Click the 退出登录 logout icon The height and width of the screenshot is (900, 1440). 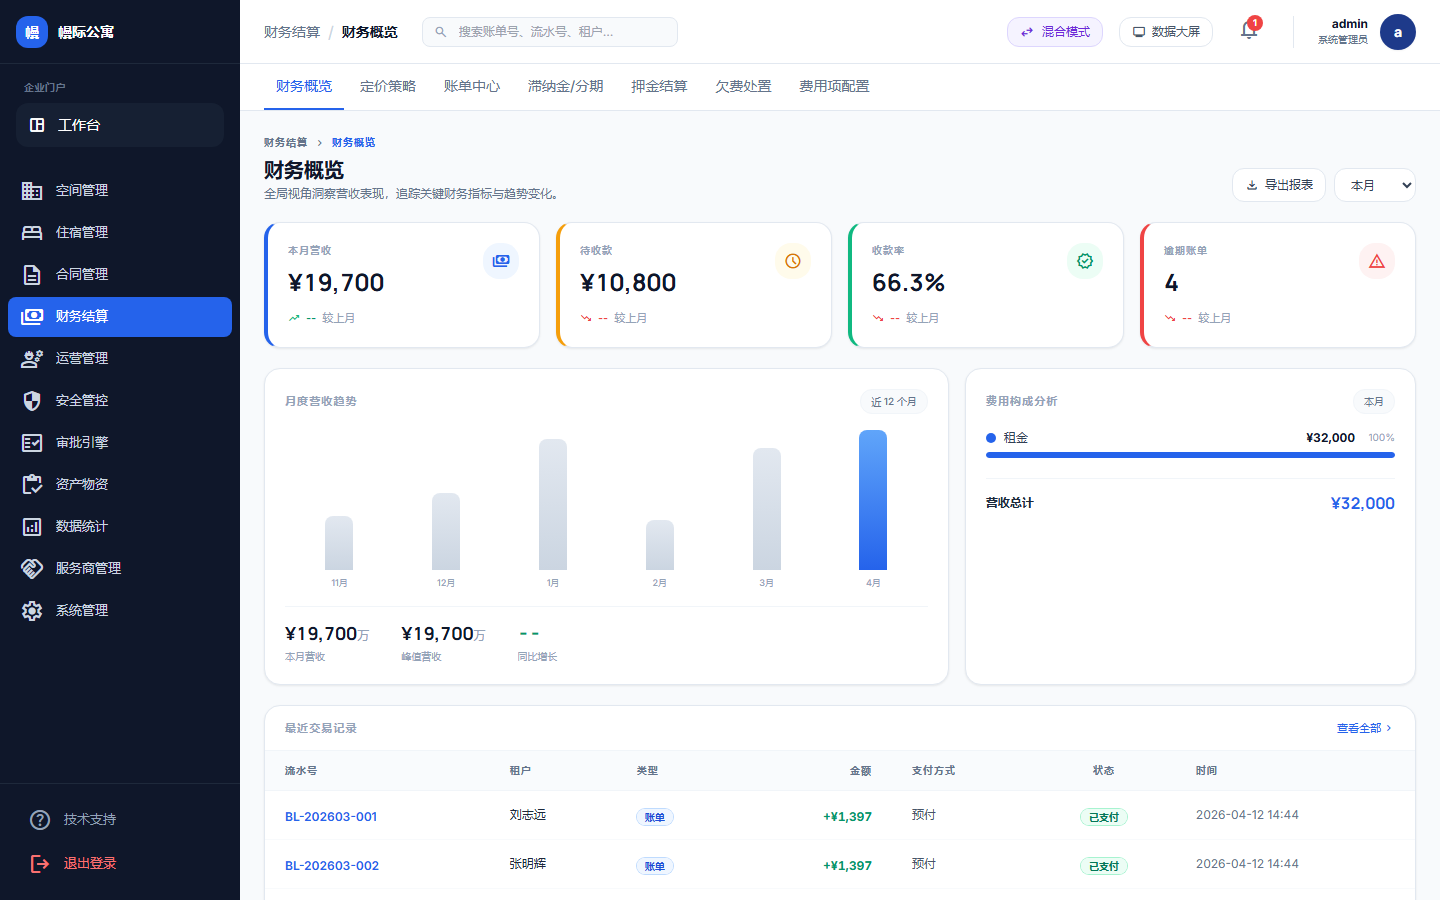point(39,863)
